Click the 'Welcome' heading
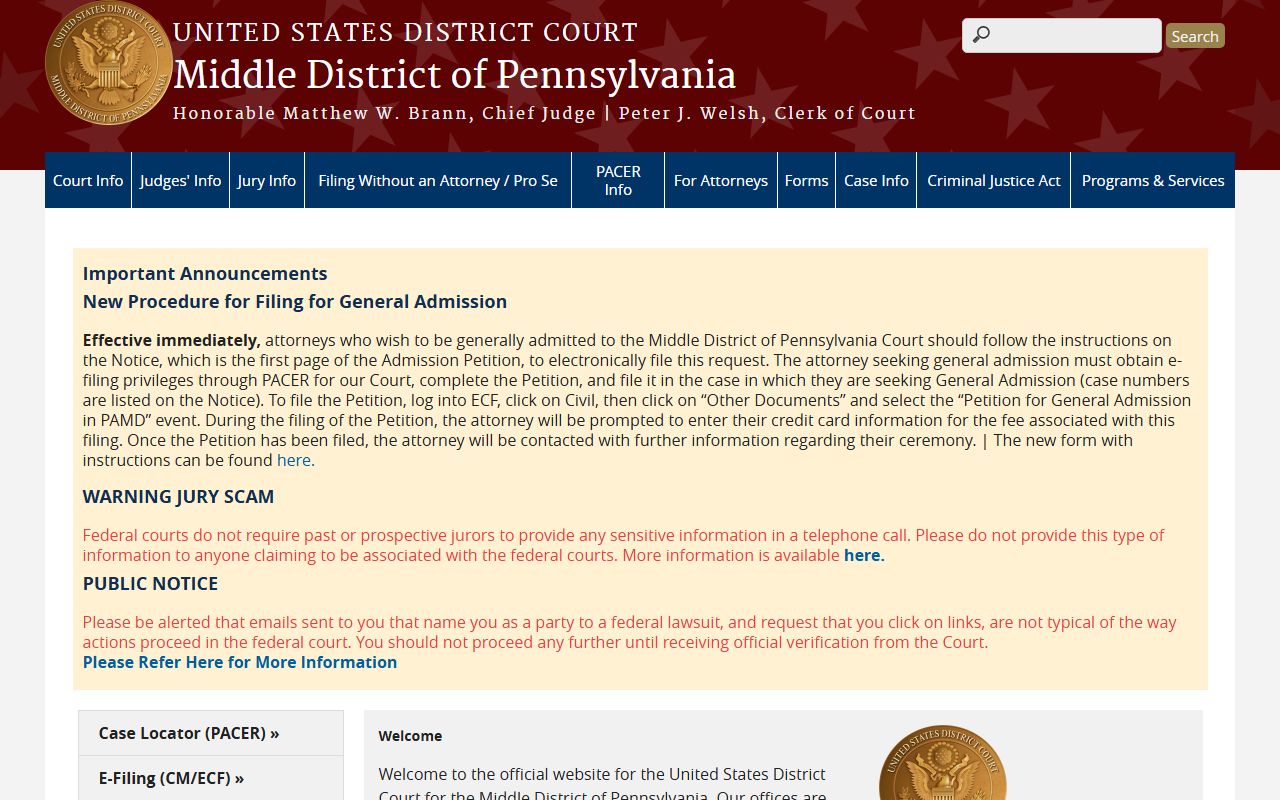1280x800 pixels. [410, 735]
